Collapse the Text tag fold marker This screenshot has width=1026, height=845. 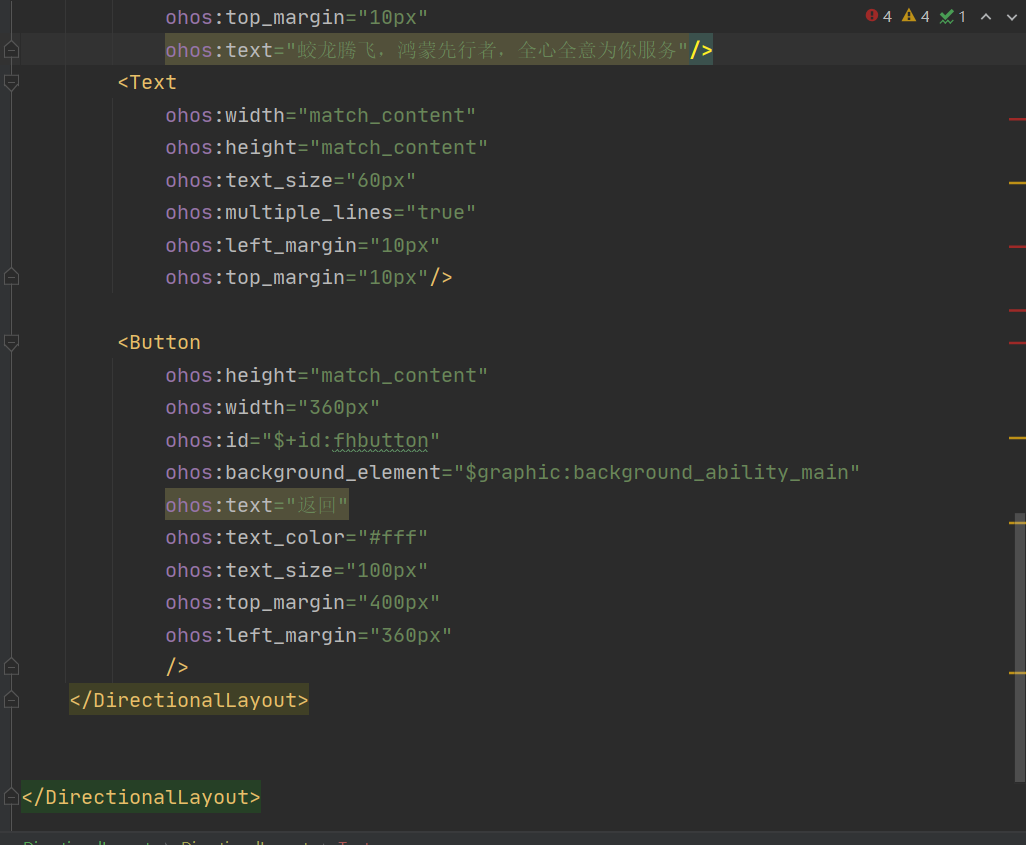[x=11, y=83]
